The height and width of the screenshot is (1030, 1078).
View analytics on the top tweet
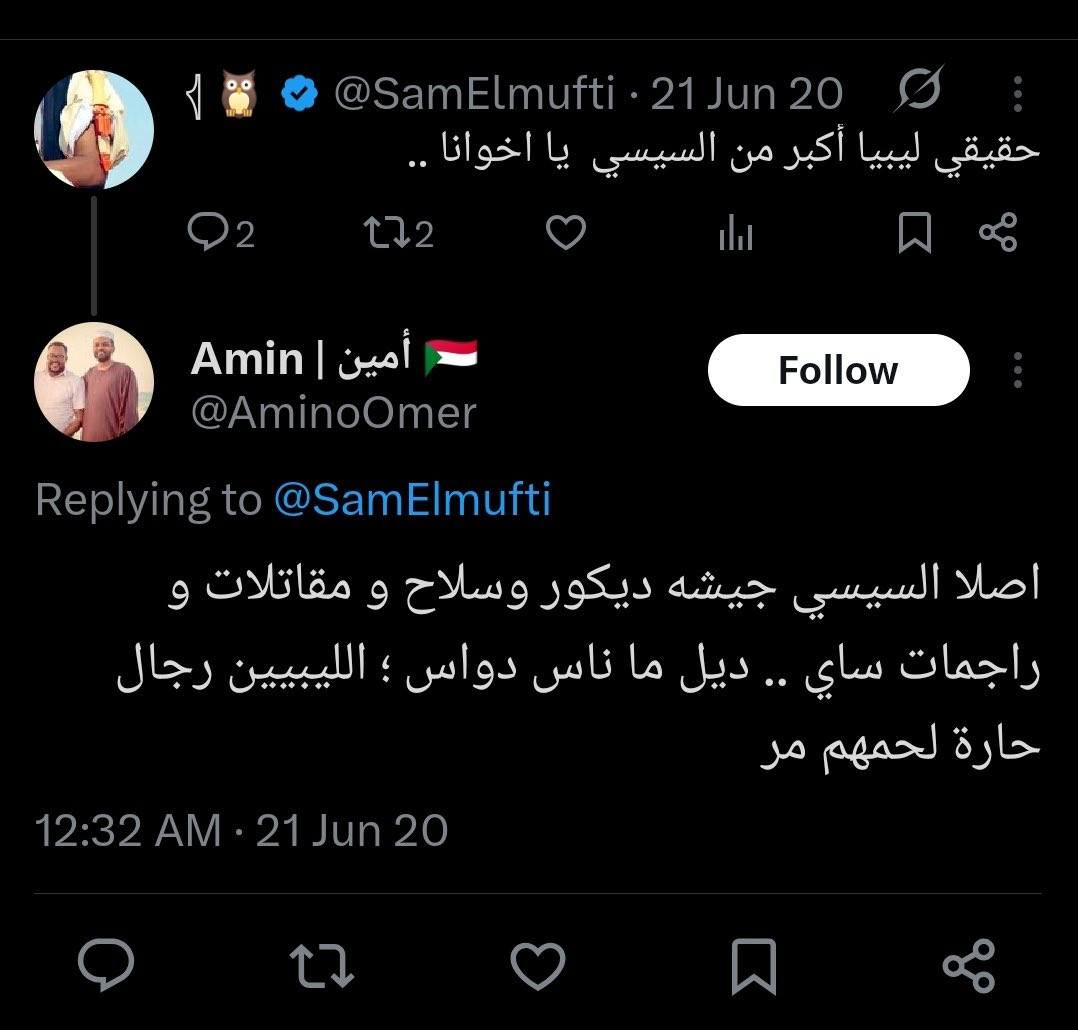tap(735, 233)
